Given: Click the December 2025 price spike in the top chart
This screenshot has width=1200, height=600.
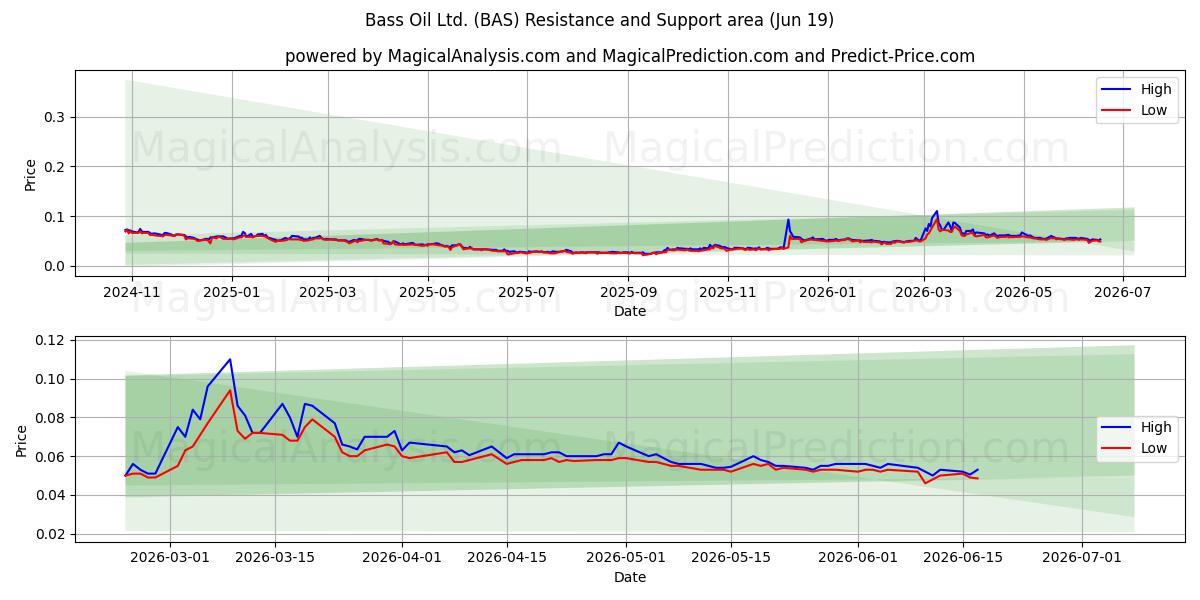Looking at the screenshot, I should click(788, 220).
